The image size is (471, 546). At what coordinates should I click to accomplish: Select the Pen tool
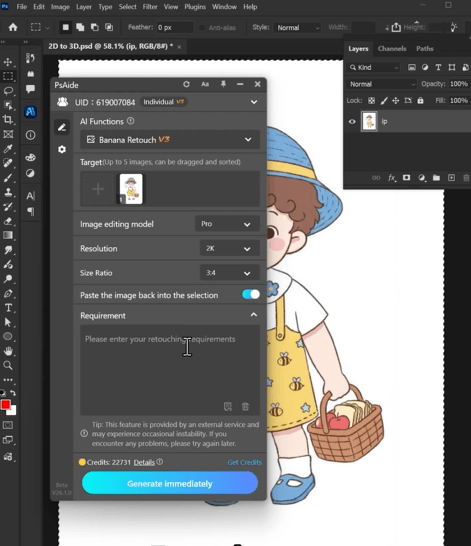pyautogui.click(x=8, y=294)
